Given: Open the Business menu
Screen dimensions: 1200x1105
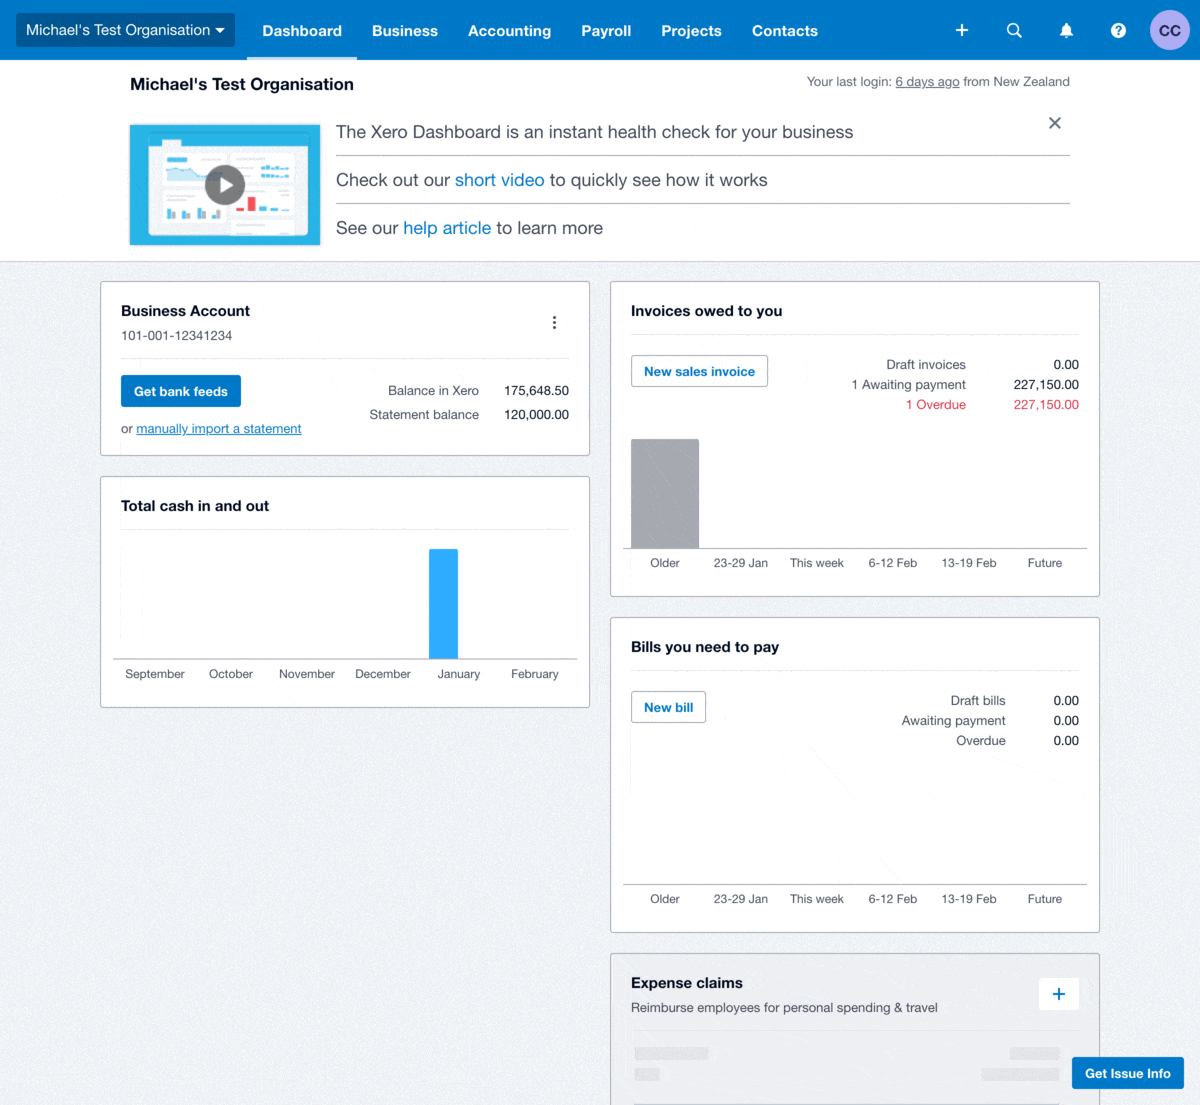Looking at the screenshot, I should click(405, 31).
